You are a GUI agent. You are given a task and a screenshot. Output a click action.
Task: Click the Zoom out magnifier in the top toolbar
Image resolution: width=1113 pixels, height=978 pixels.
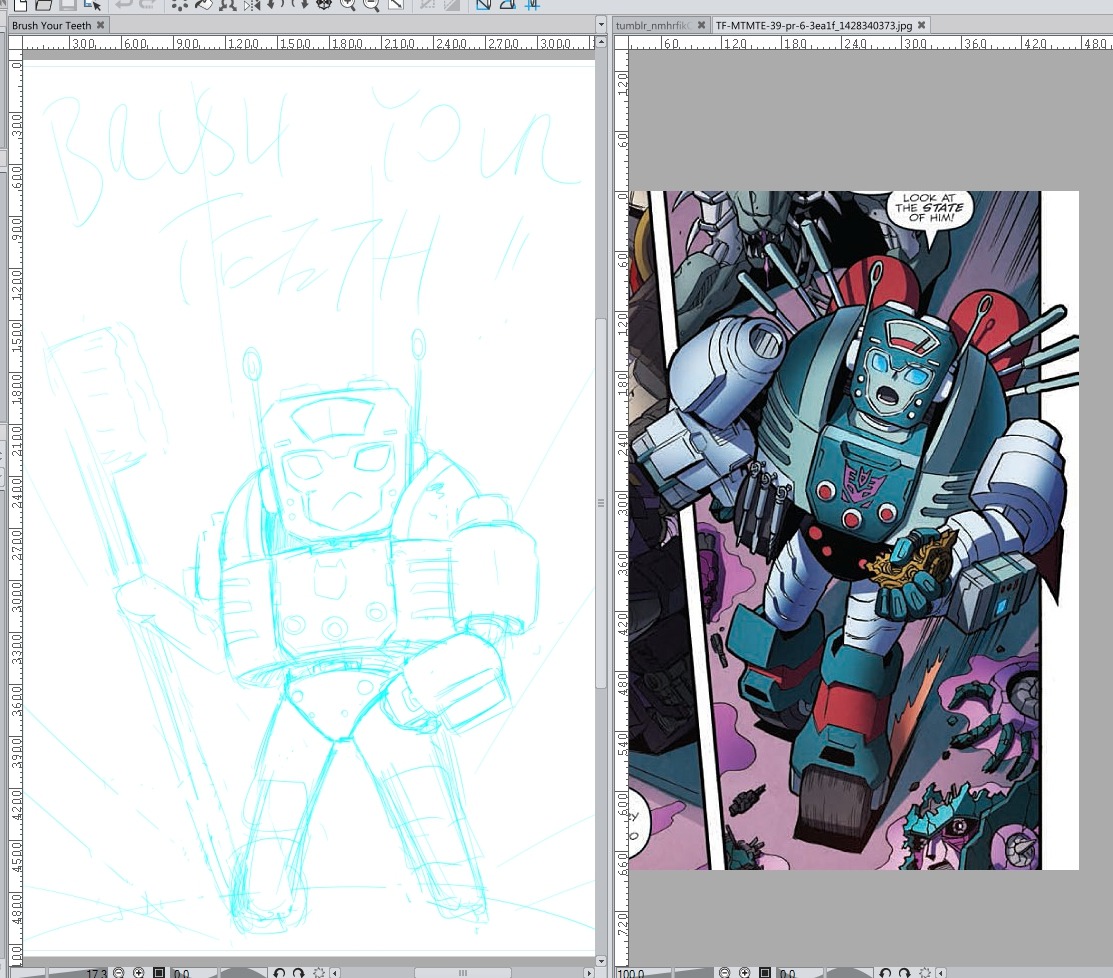pyautogui.click(x=371, y=5)
